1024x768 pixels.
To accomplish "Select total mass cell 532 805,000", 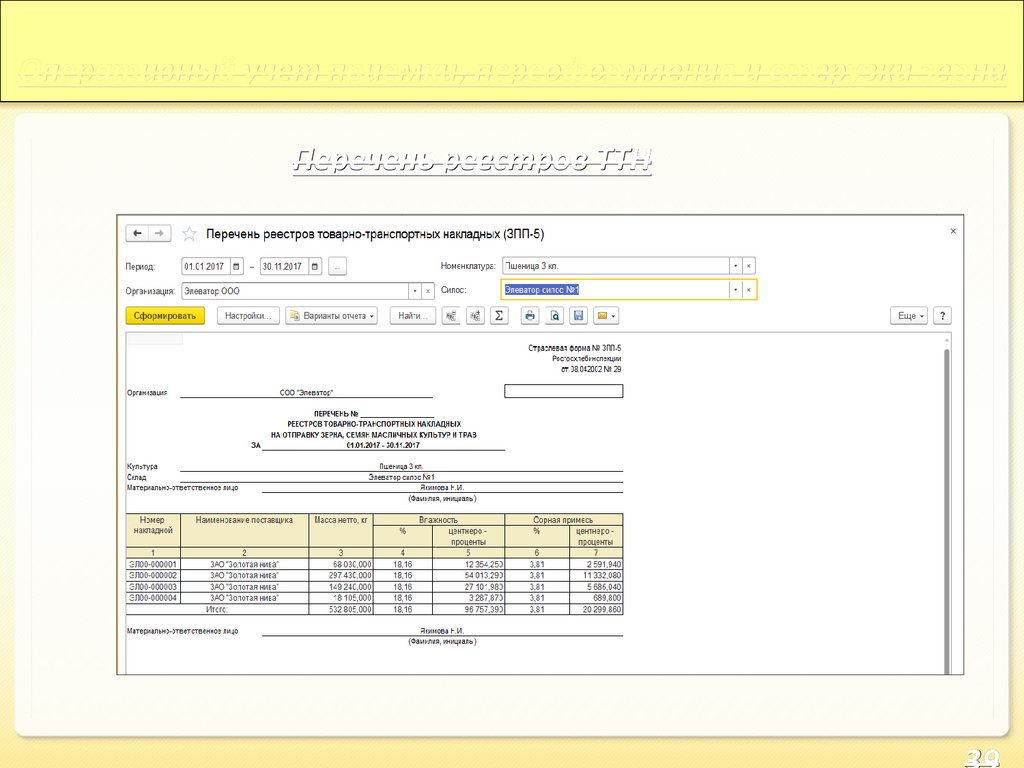I will tap(340, 609).
